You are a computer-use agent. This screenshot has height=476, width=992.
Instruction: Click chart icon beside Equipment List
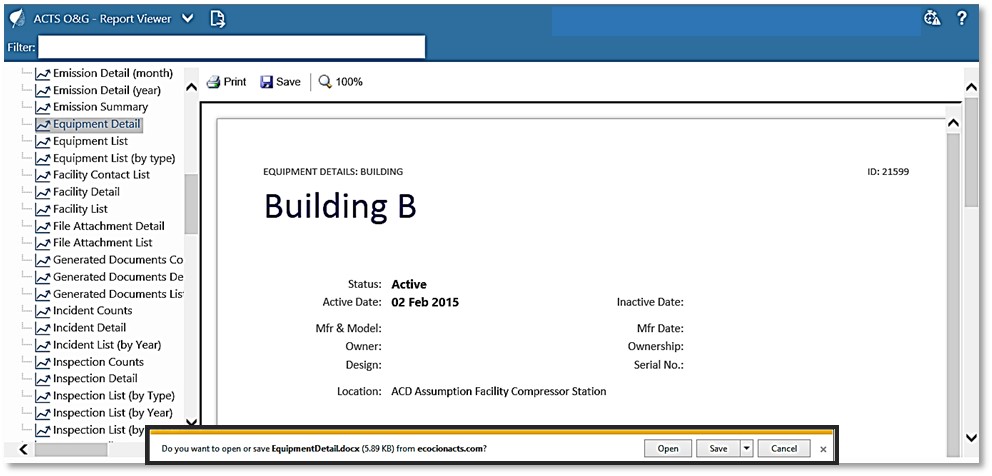(x=42, y=141)
